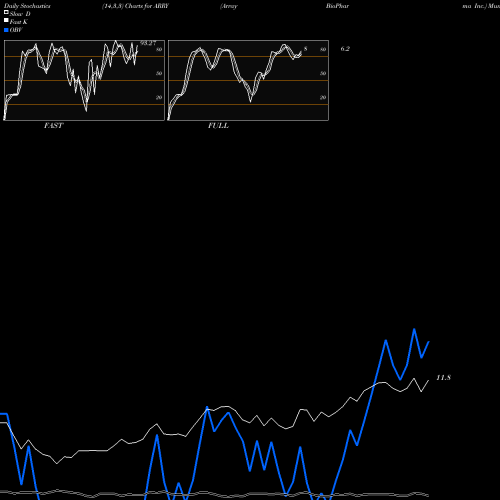Click the 'Charts for ARRY' heading text
This screenshot has height=500, width=500.
pyautogui.click(x=147, y=6)
